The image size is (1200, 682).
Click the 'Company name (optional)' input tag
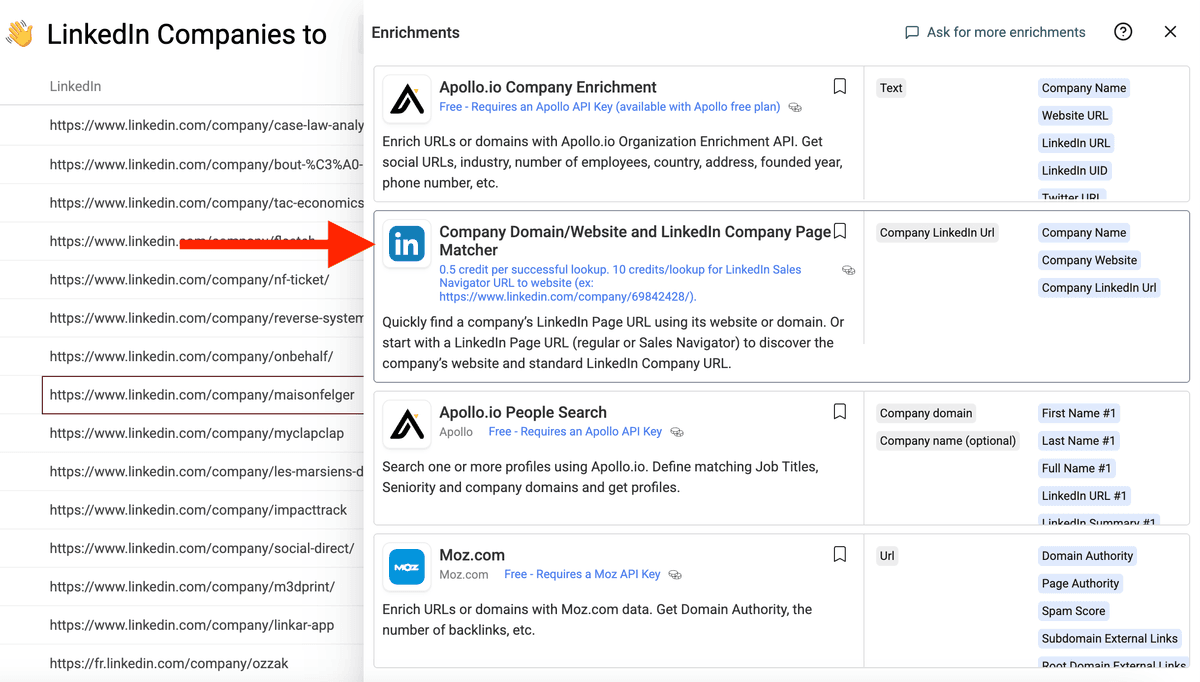click(948, 441)
